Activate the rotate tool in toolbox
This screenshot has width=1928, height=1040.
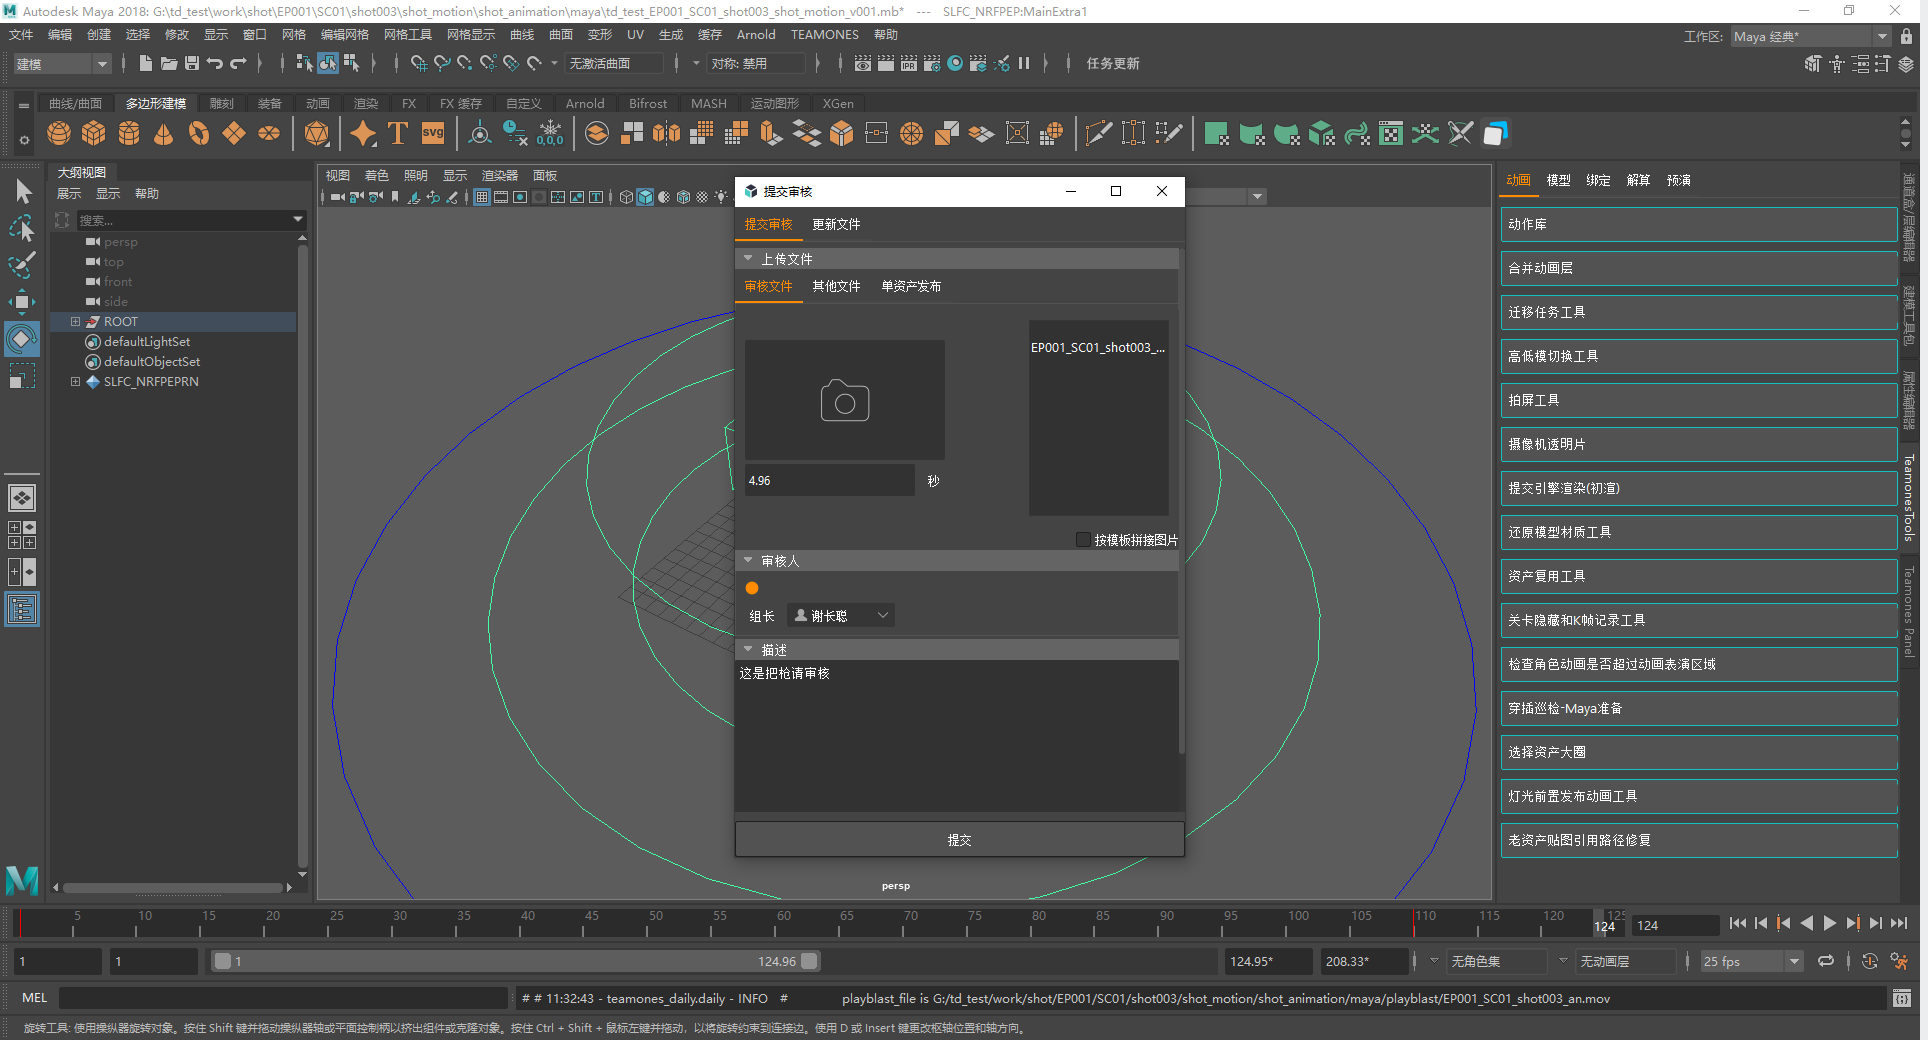pyautogui.click(x=21, y=340)
